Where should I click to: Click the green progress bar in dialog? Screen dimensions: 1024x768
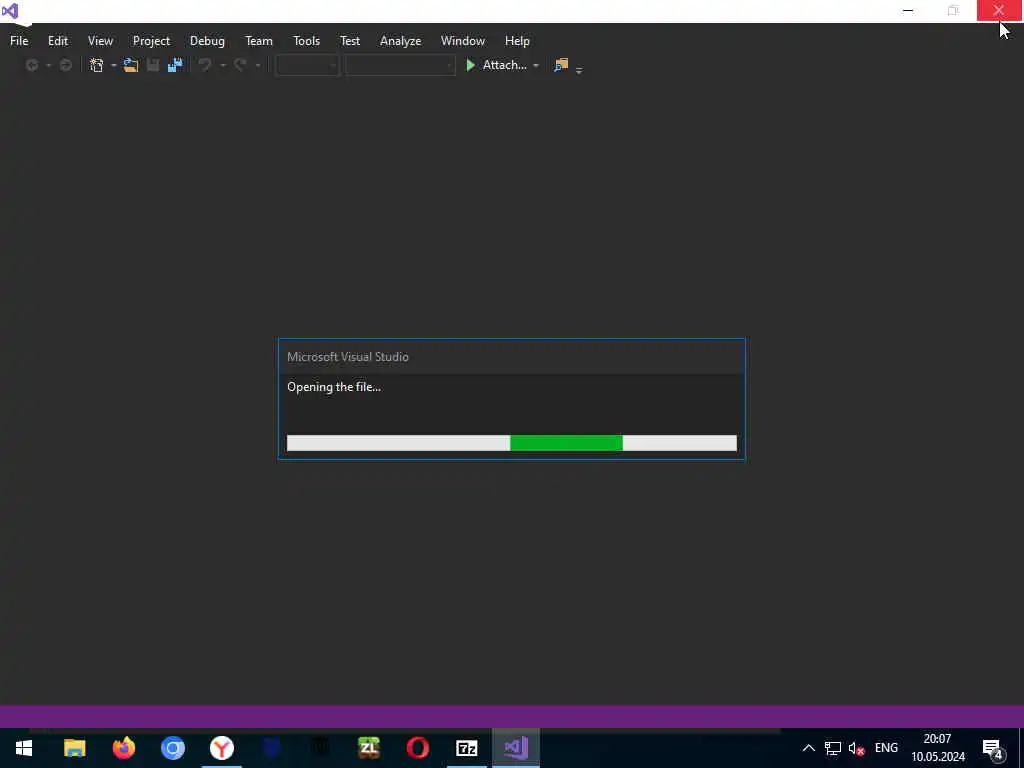pos(566,443)
